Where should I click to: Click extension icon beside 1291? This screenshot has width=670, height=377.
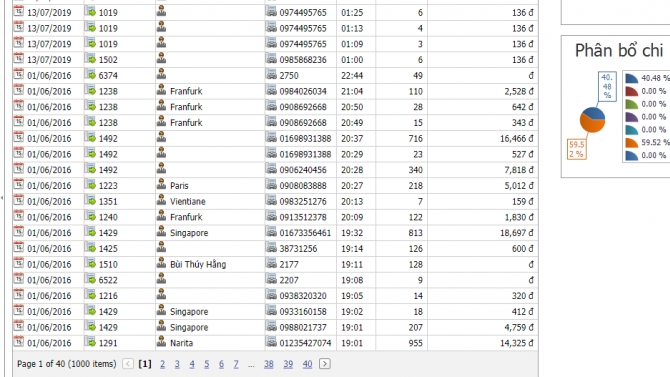90,342
